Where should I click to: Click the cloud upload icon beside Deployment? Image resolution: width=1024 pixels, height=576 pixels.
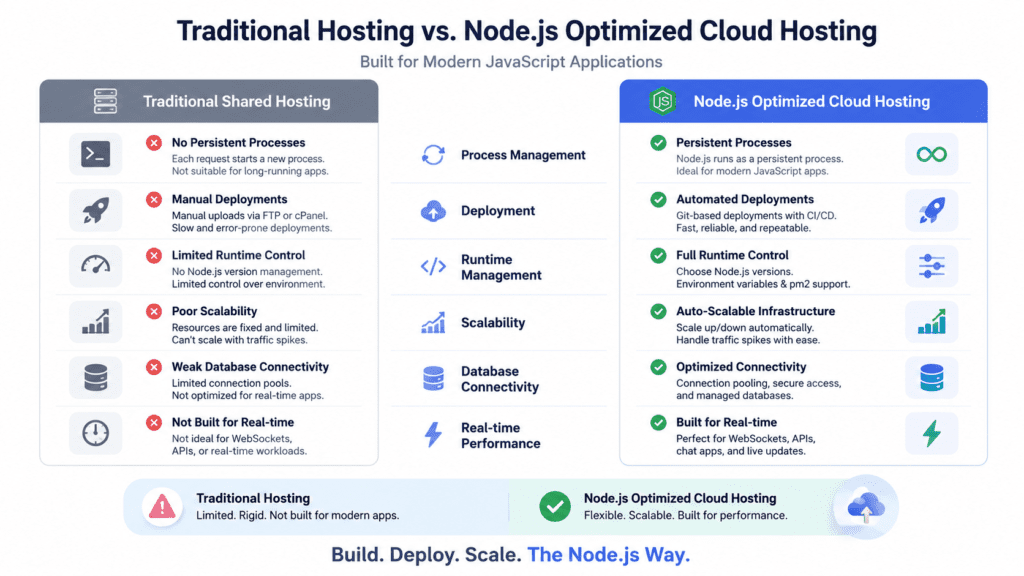(433, 211)
